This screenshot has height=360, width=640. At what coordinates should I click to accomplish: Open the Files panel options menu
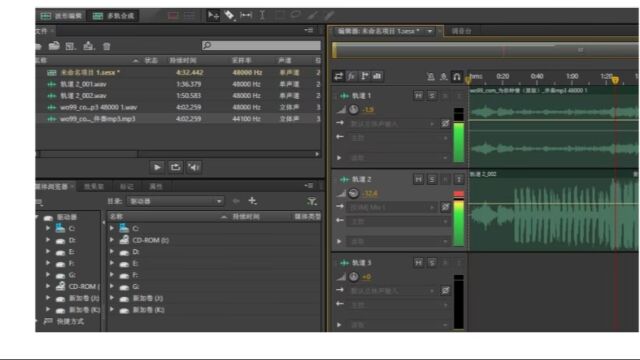click(x=309, y=30)
